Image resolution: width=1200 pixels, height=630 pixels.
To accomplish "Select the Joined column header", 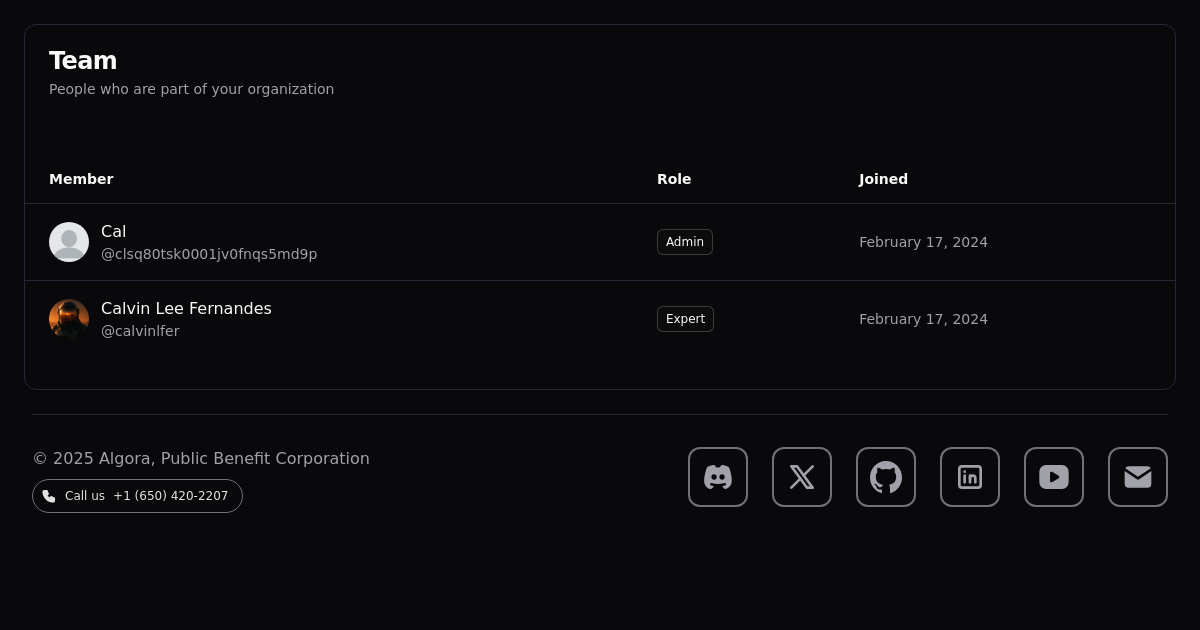I will tap(883, 179).
